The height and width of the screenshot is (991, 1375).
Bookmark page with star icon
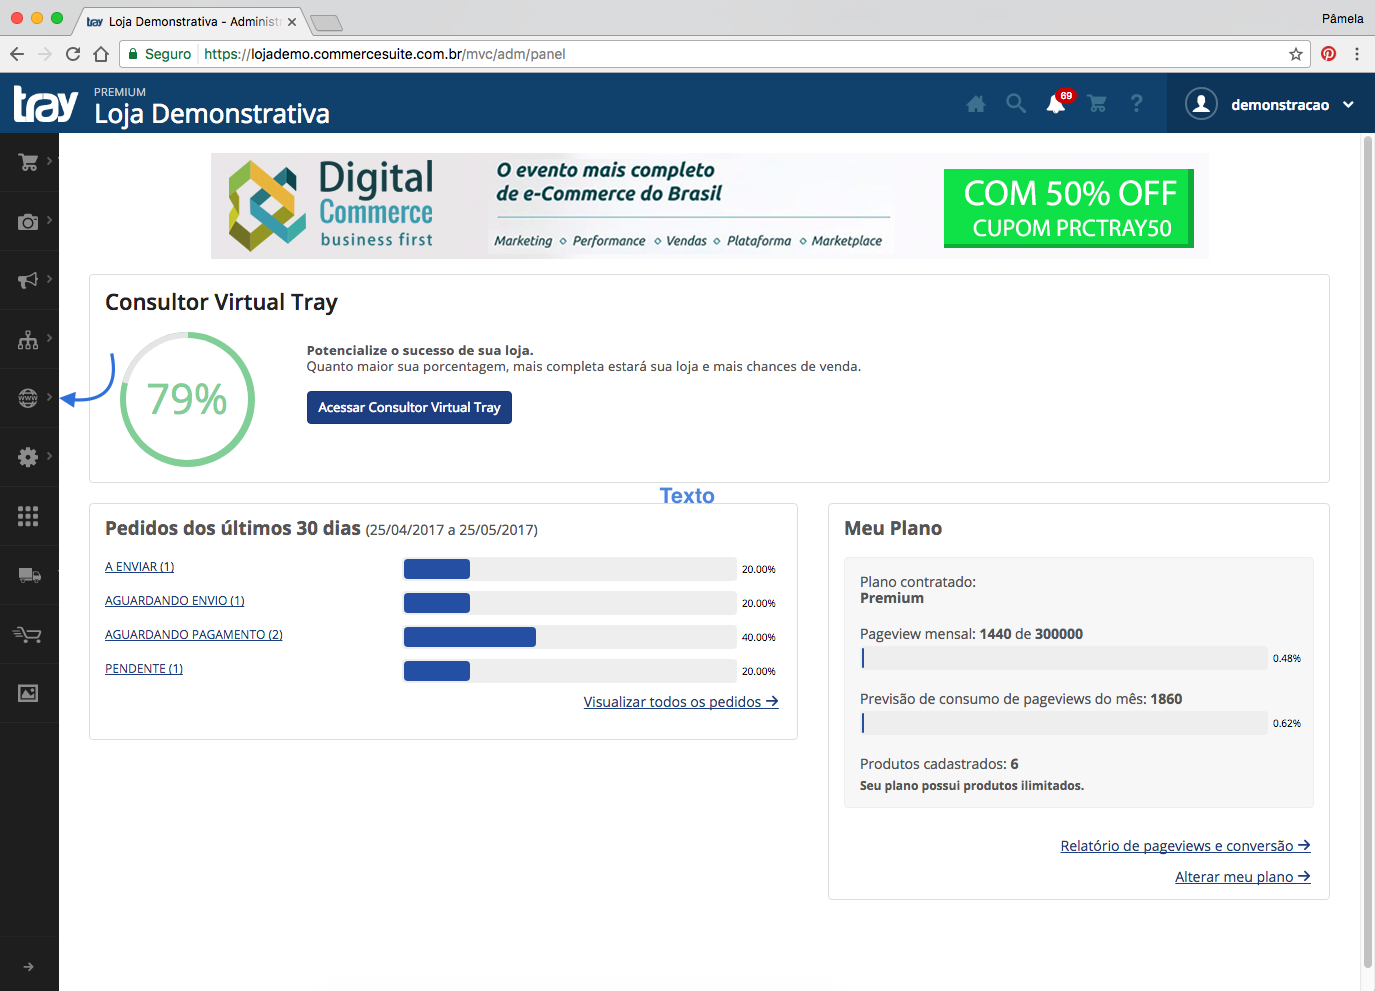[1296, 54]
